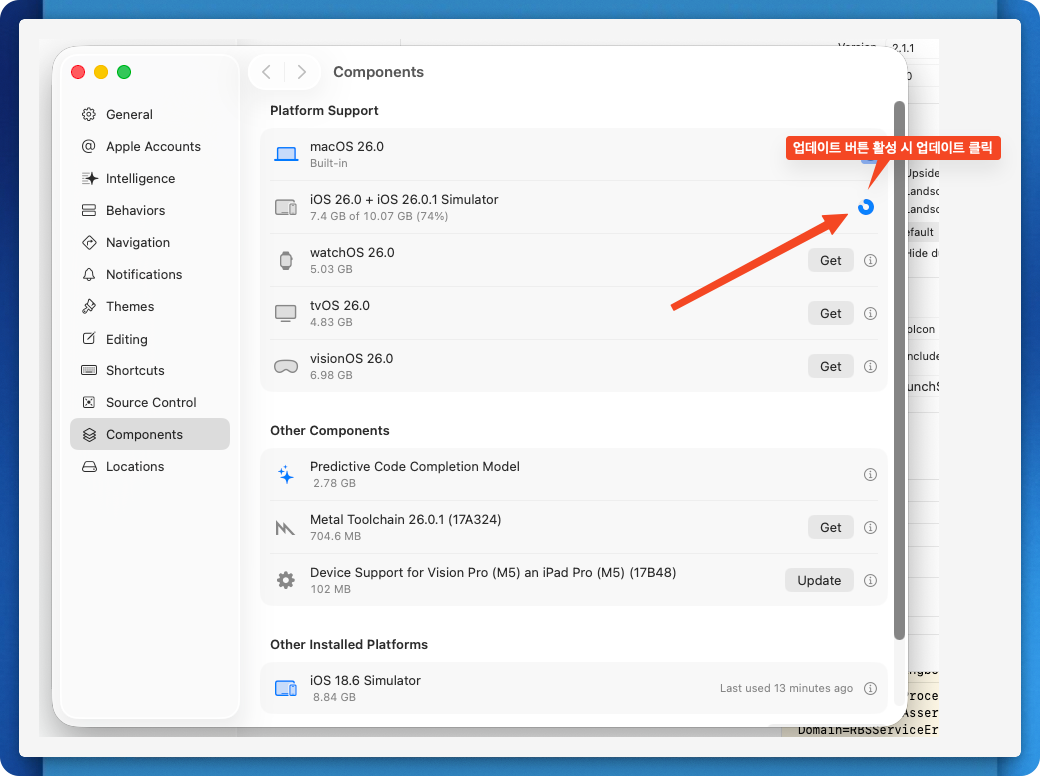This screenshot has width=1040, height=776.
Task: Click the General gear icon
Action: pyautogui.click(x=89, y=114)
